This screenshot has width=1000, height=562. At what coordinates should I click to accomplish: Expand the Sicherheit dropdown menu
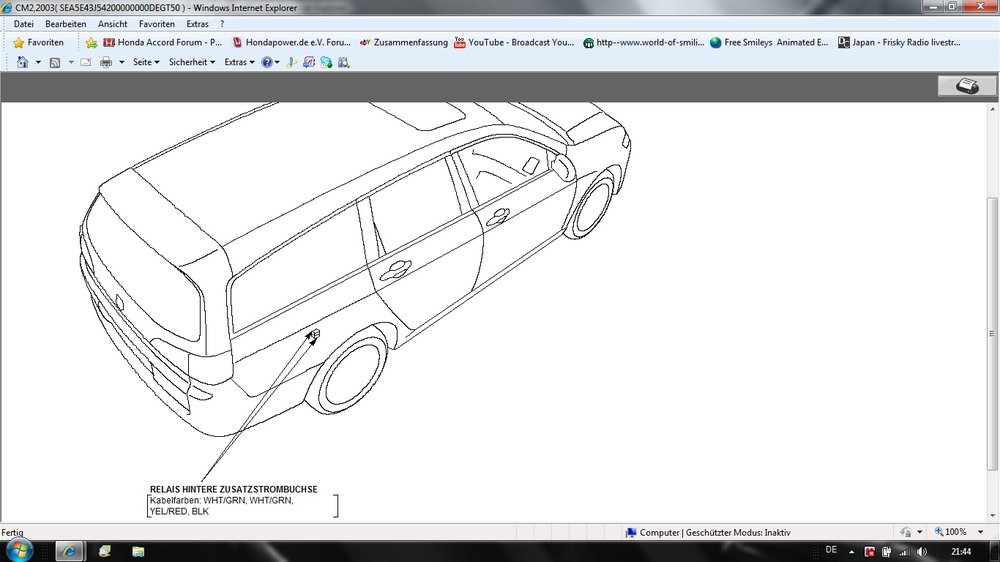191,62
